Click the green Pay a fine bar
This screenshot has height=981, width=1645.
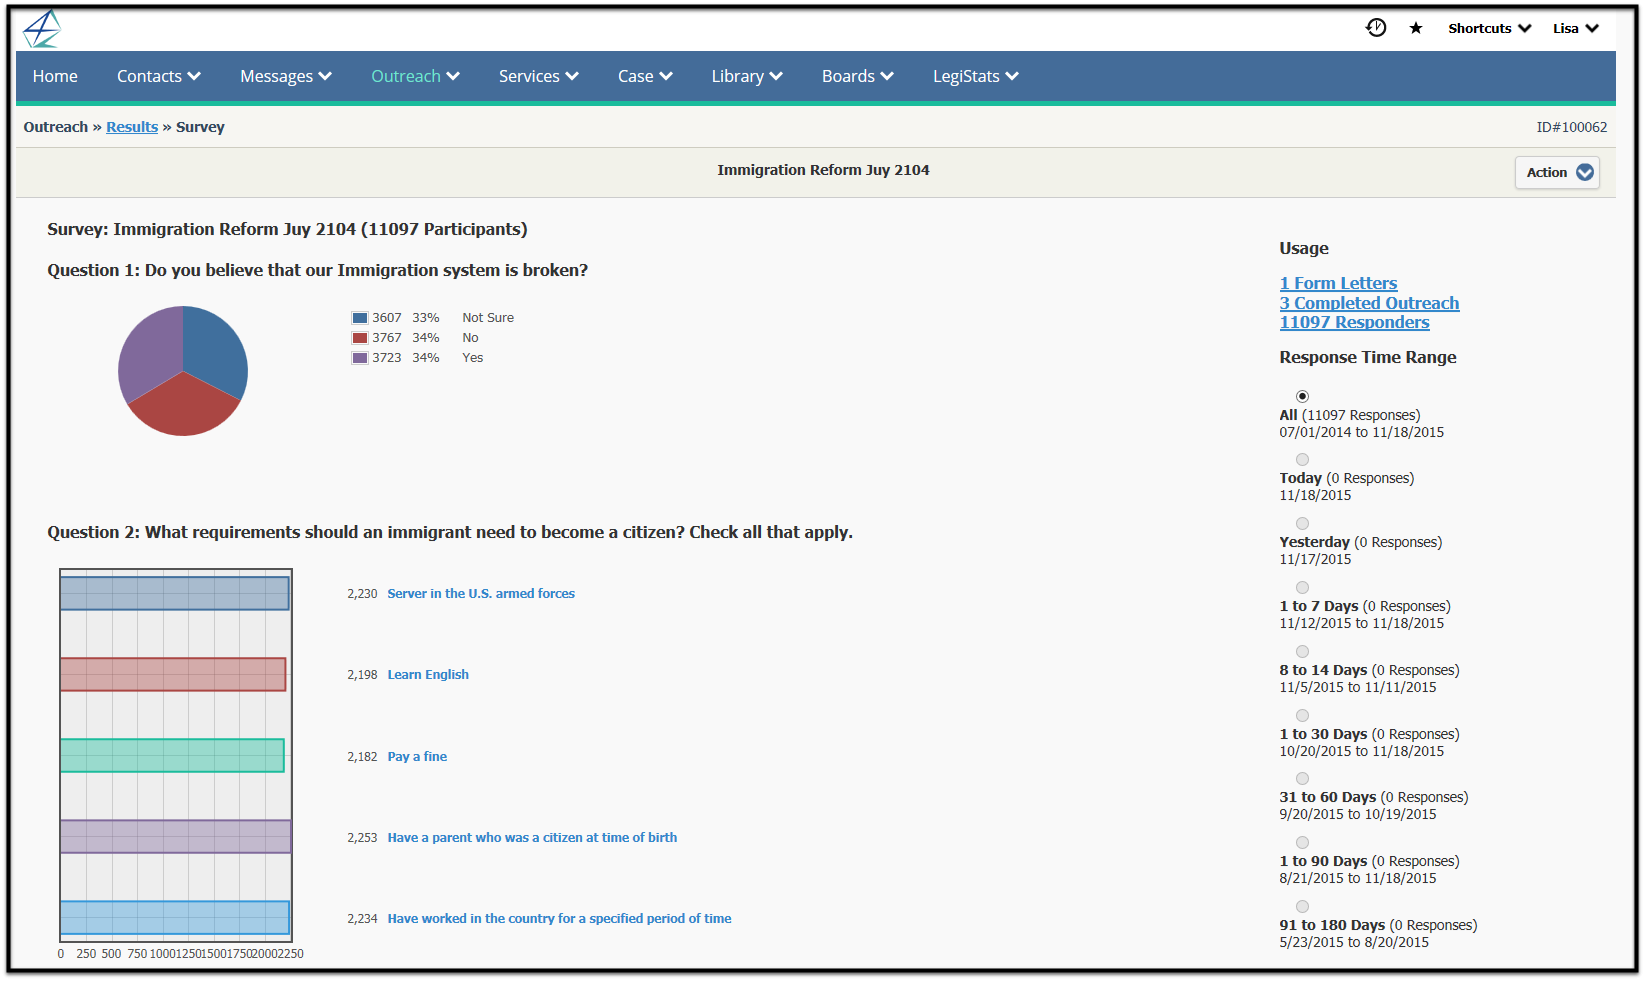tap(172, 755)
